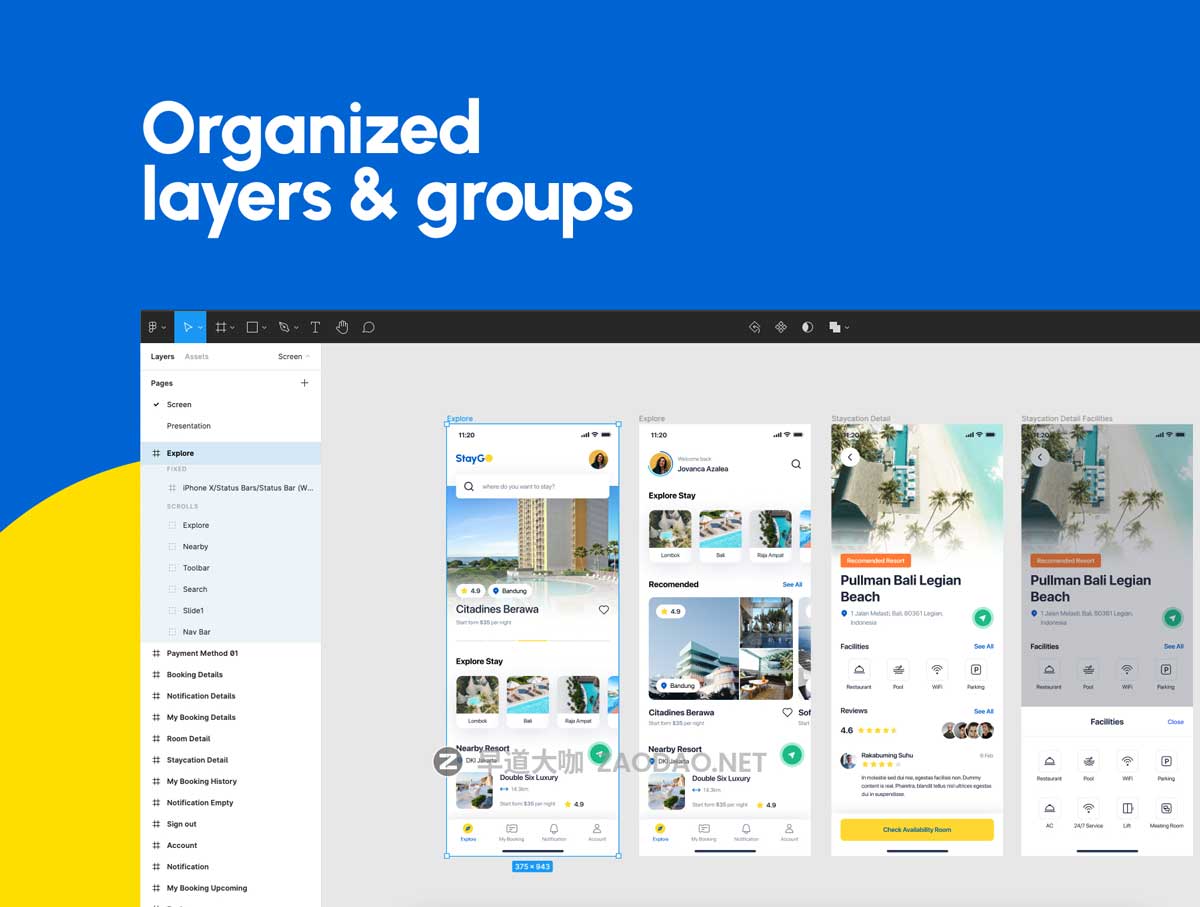Image resolution: width=1200 pixels, height=907 pixels.
Task: Select the Nav Bar layer
Action: coord(196,632)
